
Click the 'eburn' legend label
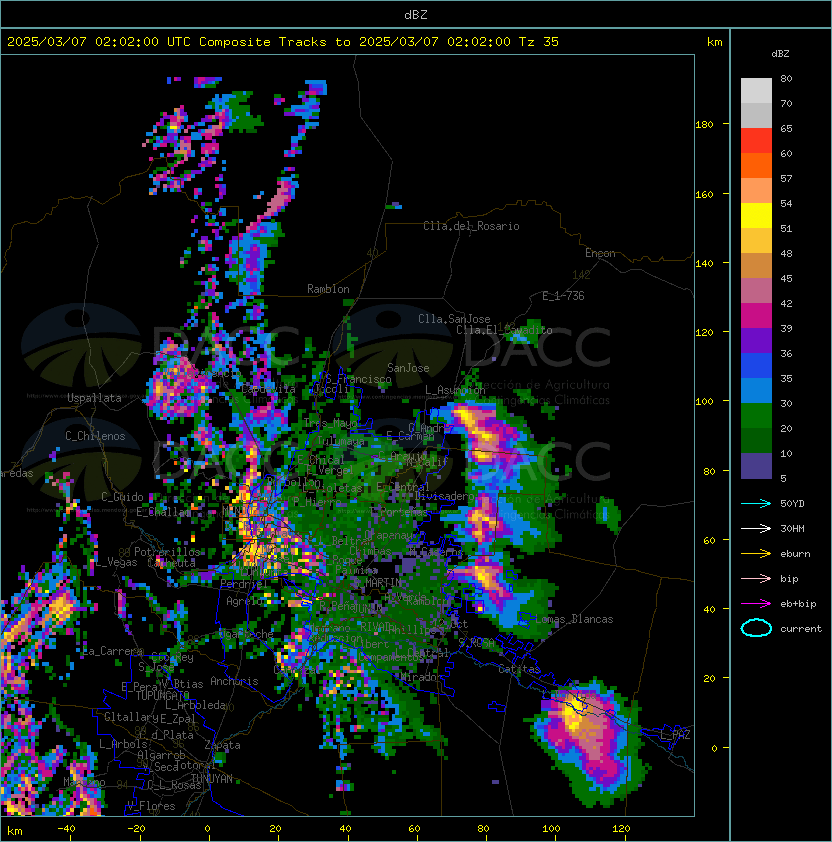pos(795,554)
